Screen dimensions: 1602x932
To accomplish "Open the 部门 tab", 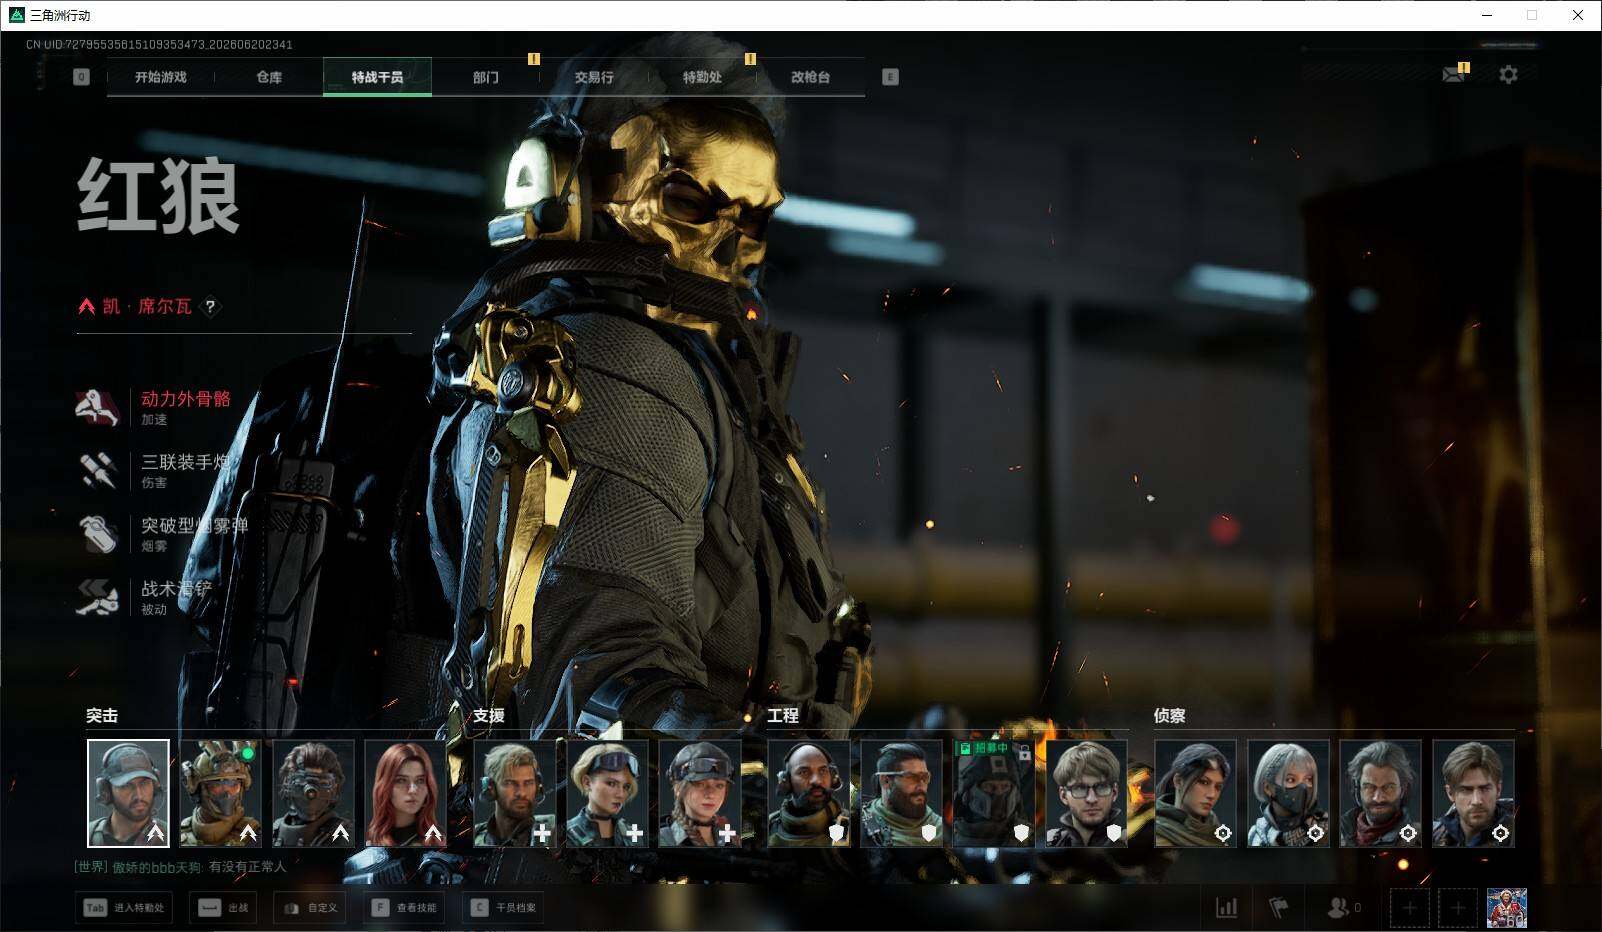I will [486, 77].
